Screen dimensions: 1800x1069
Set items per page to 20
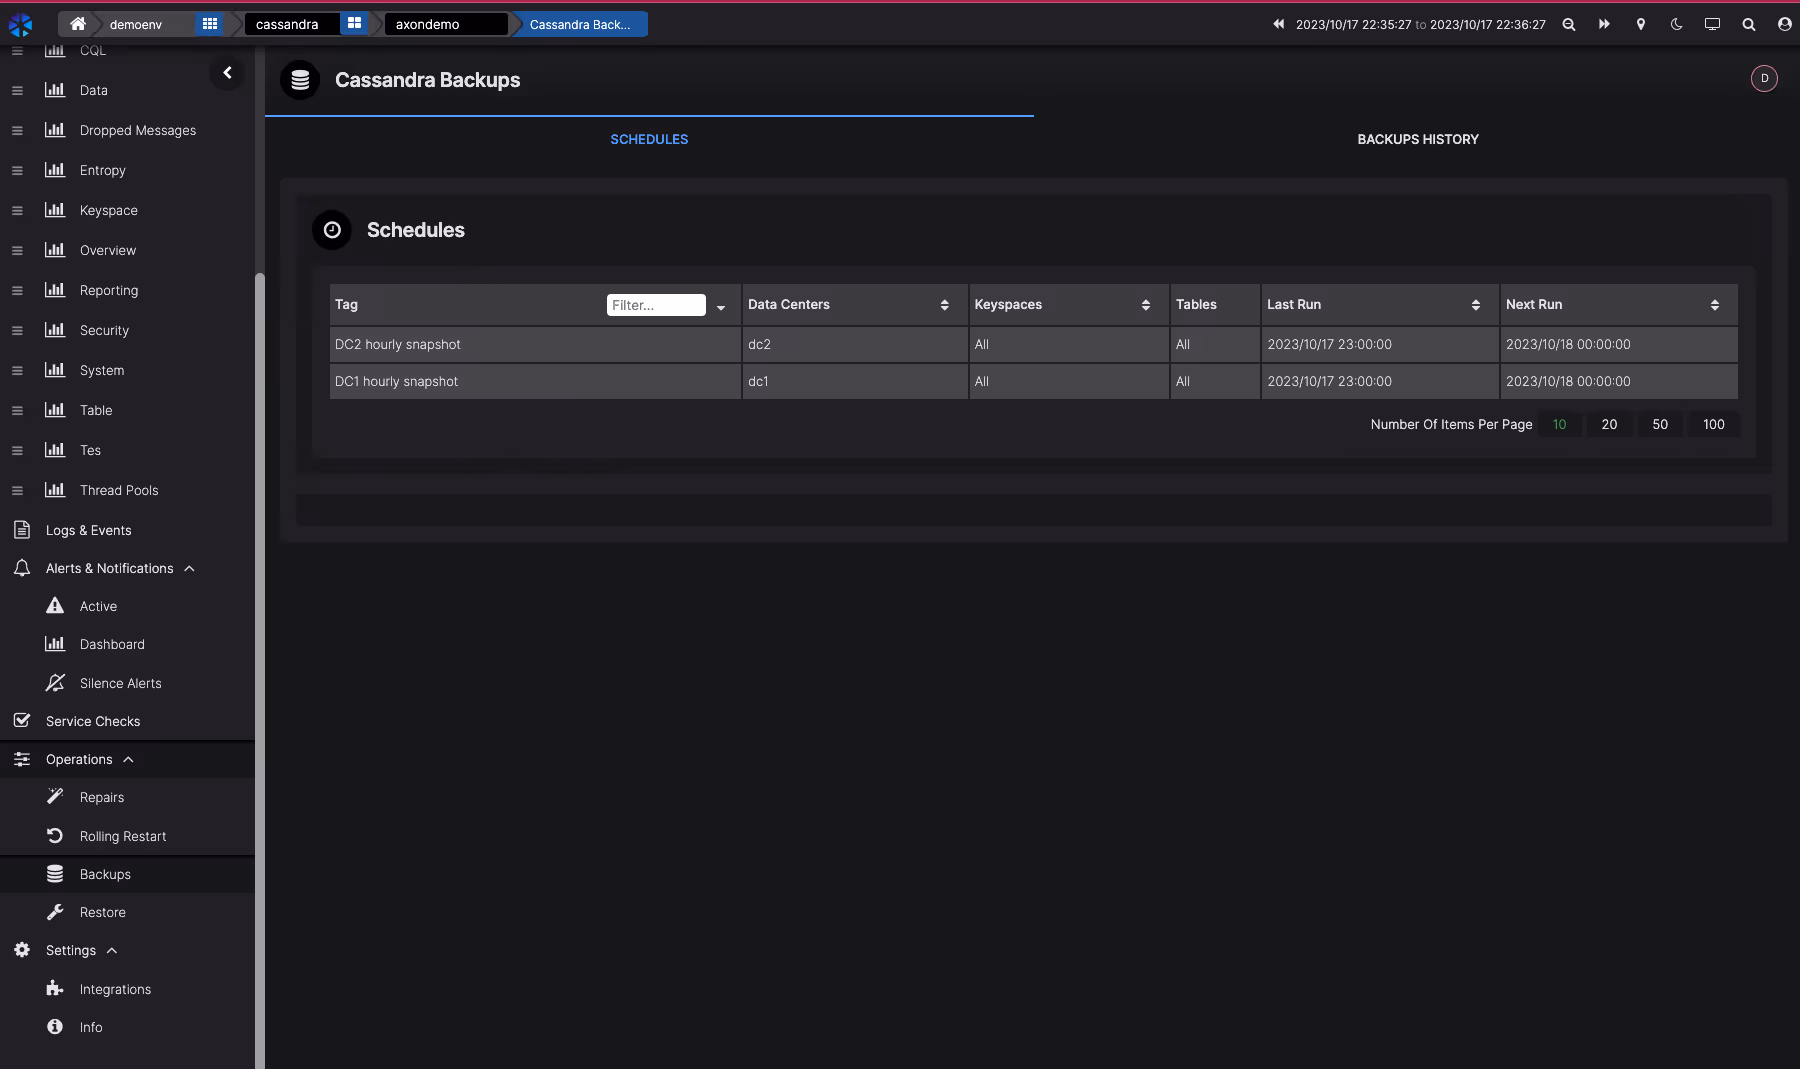pos(1608,424)
